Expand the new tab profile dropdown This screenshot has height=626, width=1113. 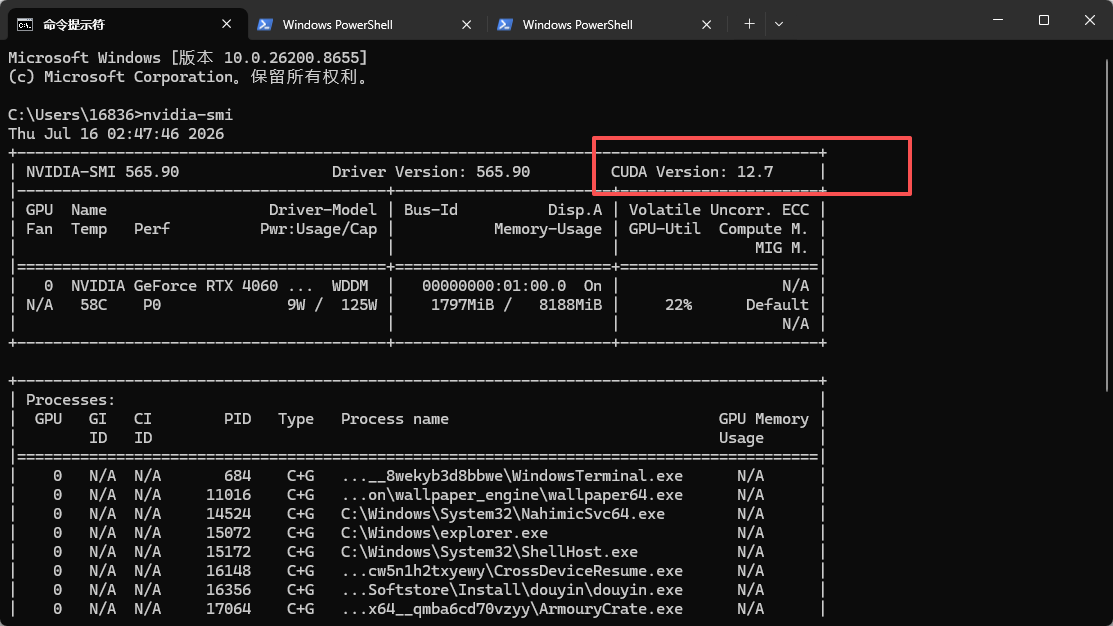coord(779,24)
